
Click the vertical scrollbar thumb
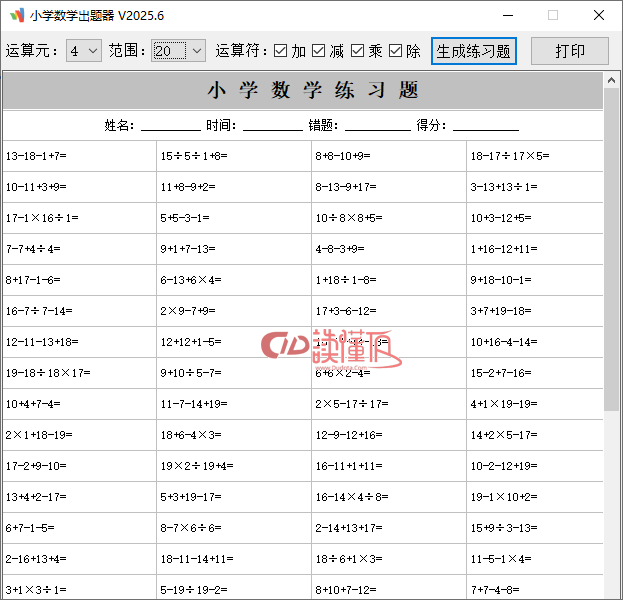click(x=611, y=250)
